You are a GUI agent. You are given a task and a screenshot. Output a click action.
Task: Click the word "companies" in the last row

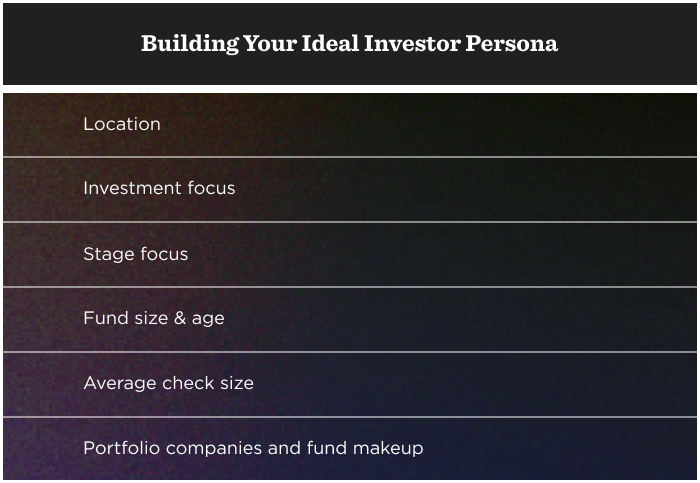(199, 448)
